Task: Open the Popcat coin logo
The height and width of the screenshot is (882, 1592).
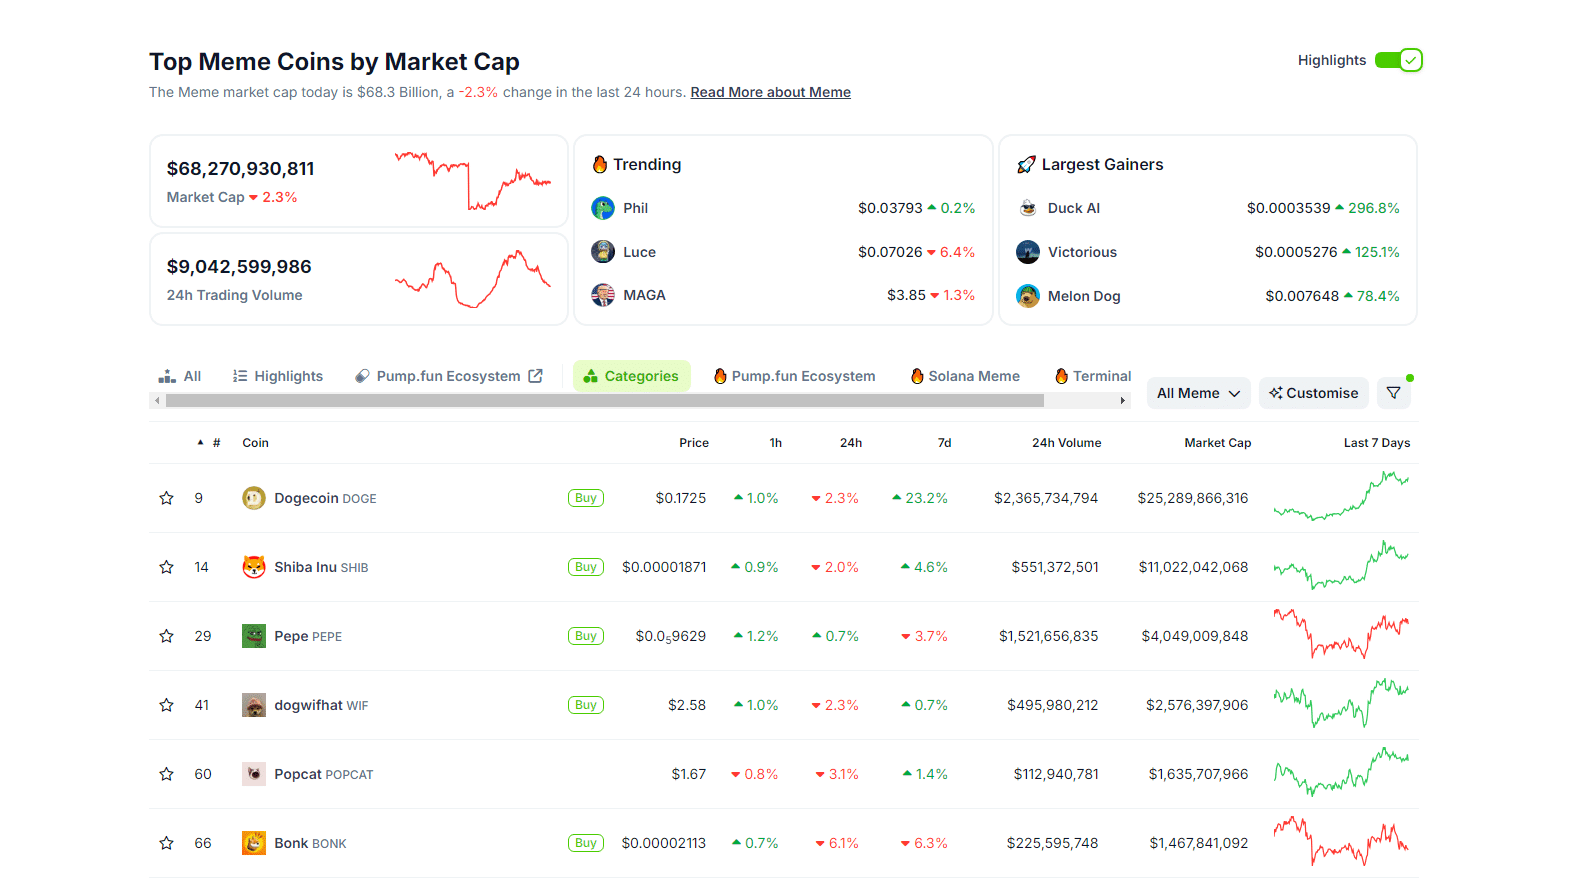Action: pyautogui.click(x=254, y=774)
